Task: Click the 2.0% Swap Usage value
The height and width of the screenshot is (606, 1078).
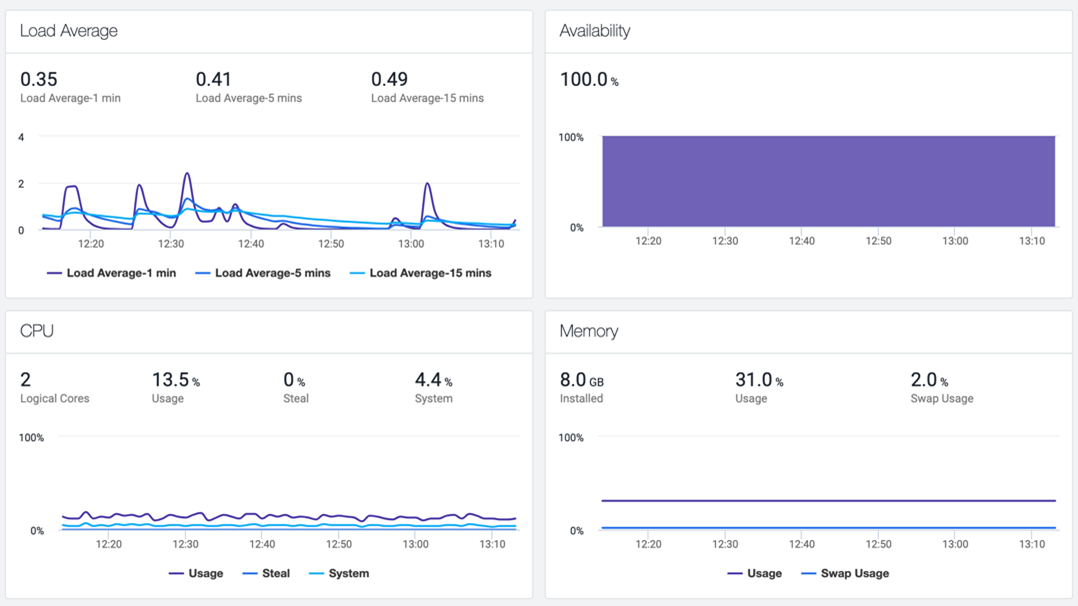Action: tap(930, 380)
